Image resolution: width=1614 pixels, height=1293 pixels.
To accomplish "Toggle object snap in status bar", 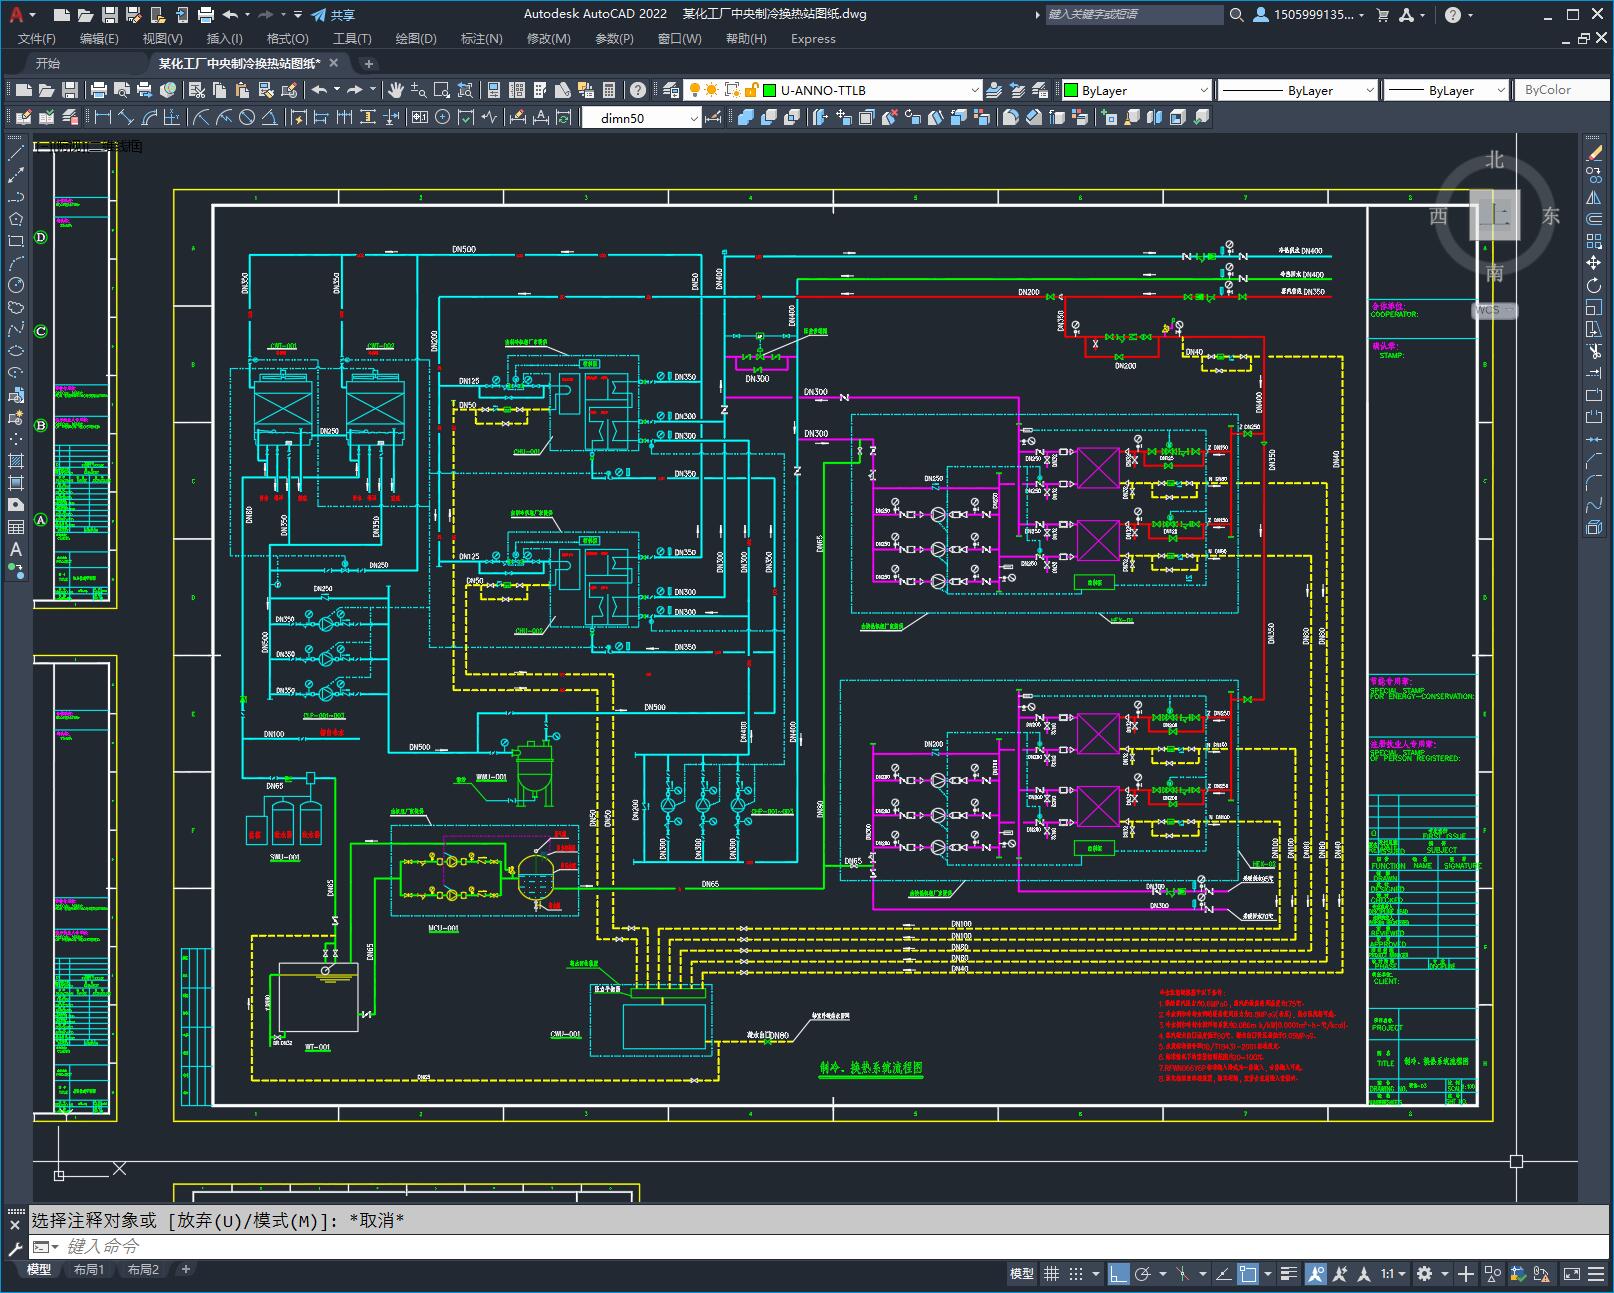I will (1248, 1274).
